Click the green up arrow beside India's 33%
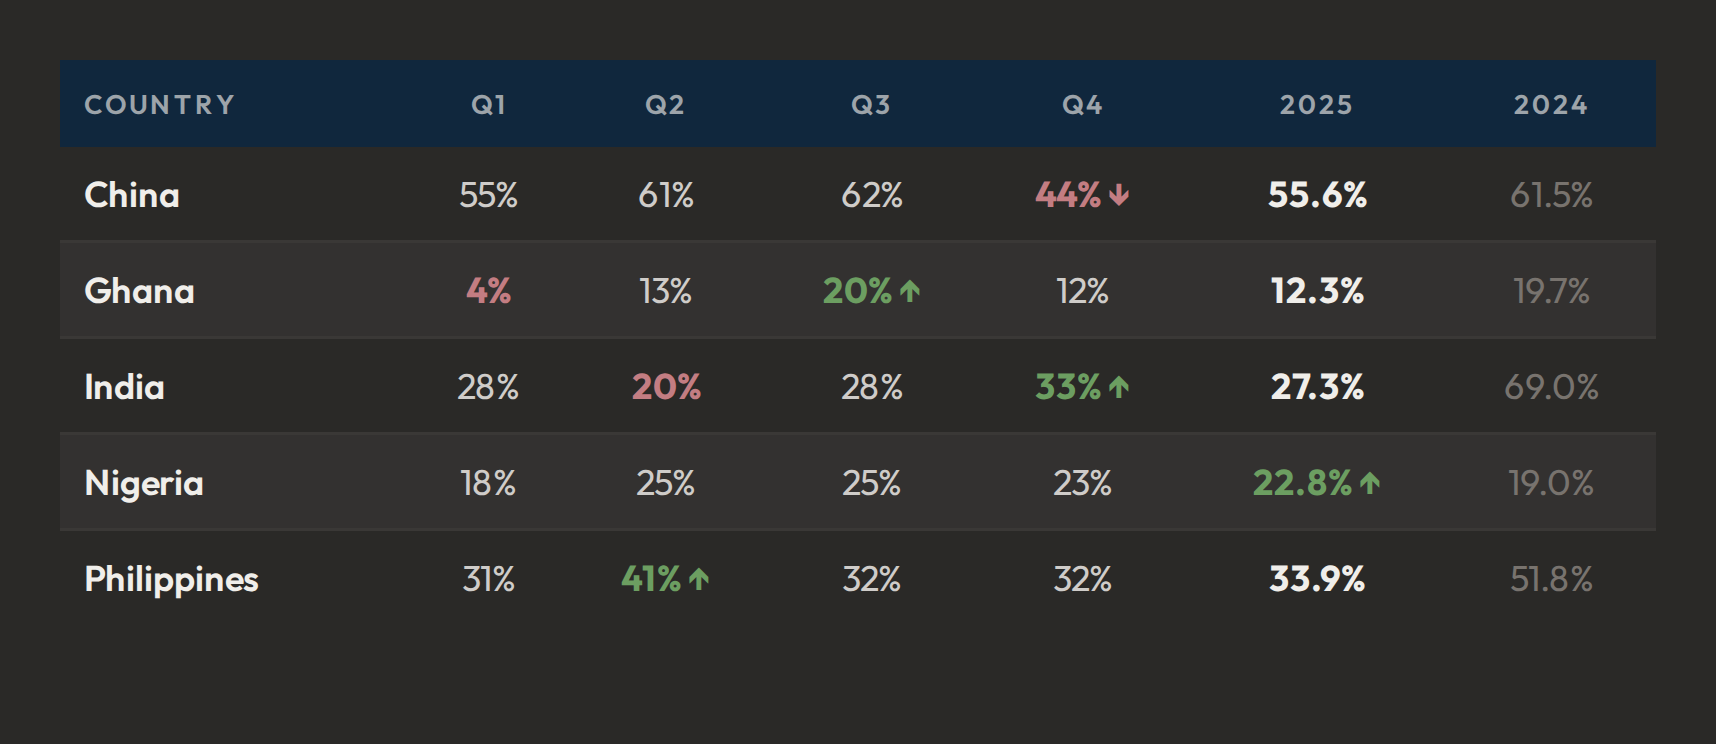The height and width of the screenshot is (744, 1716). point(1119,387)
